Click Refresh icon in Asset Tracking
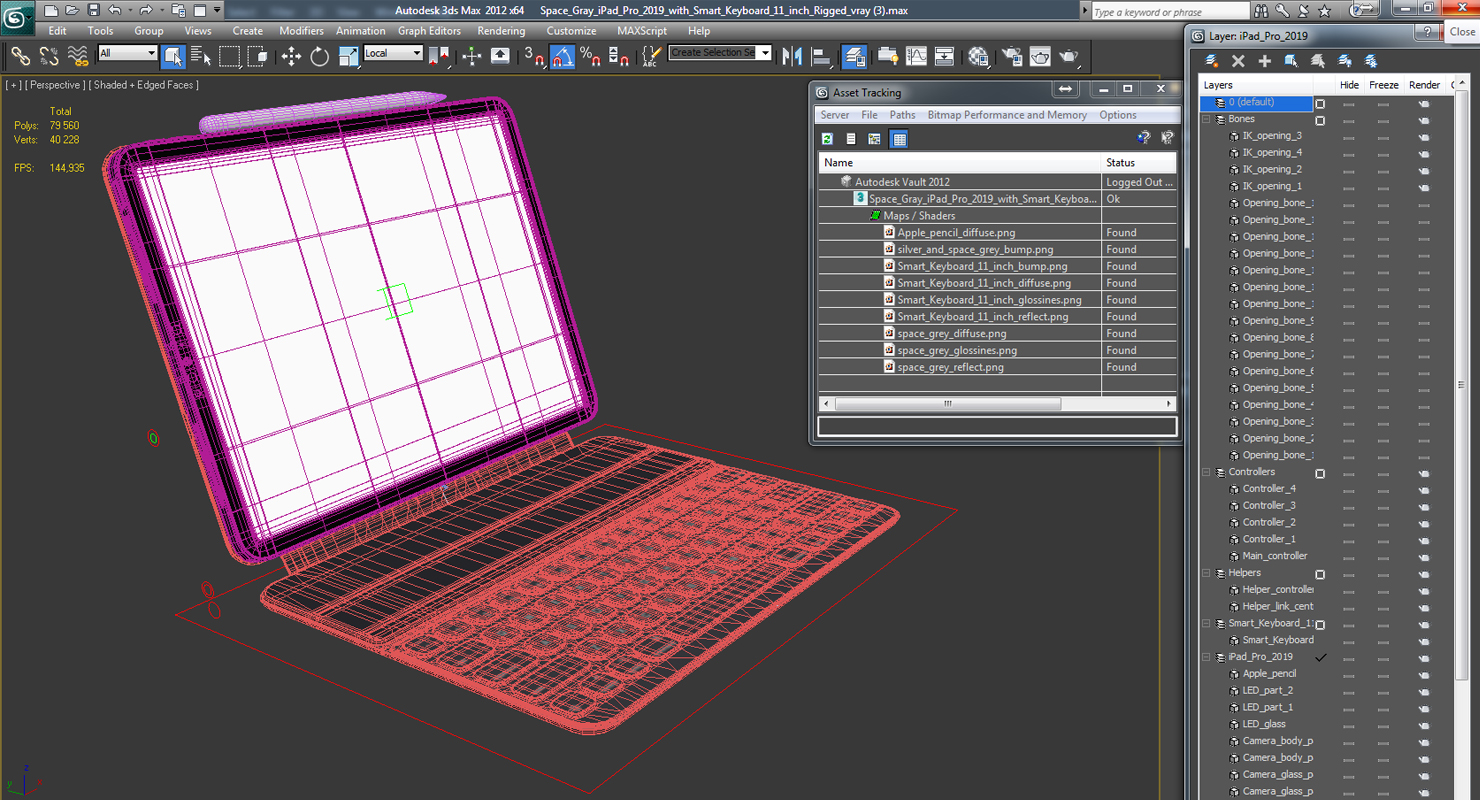 click(827, 139)
